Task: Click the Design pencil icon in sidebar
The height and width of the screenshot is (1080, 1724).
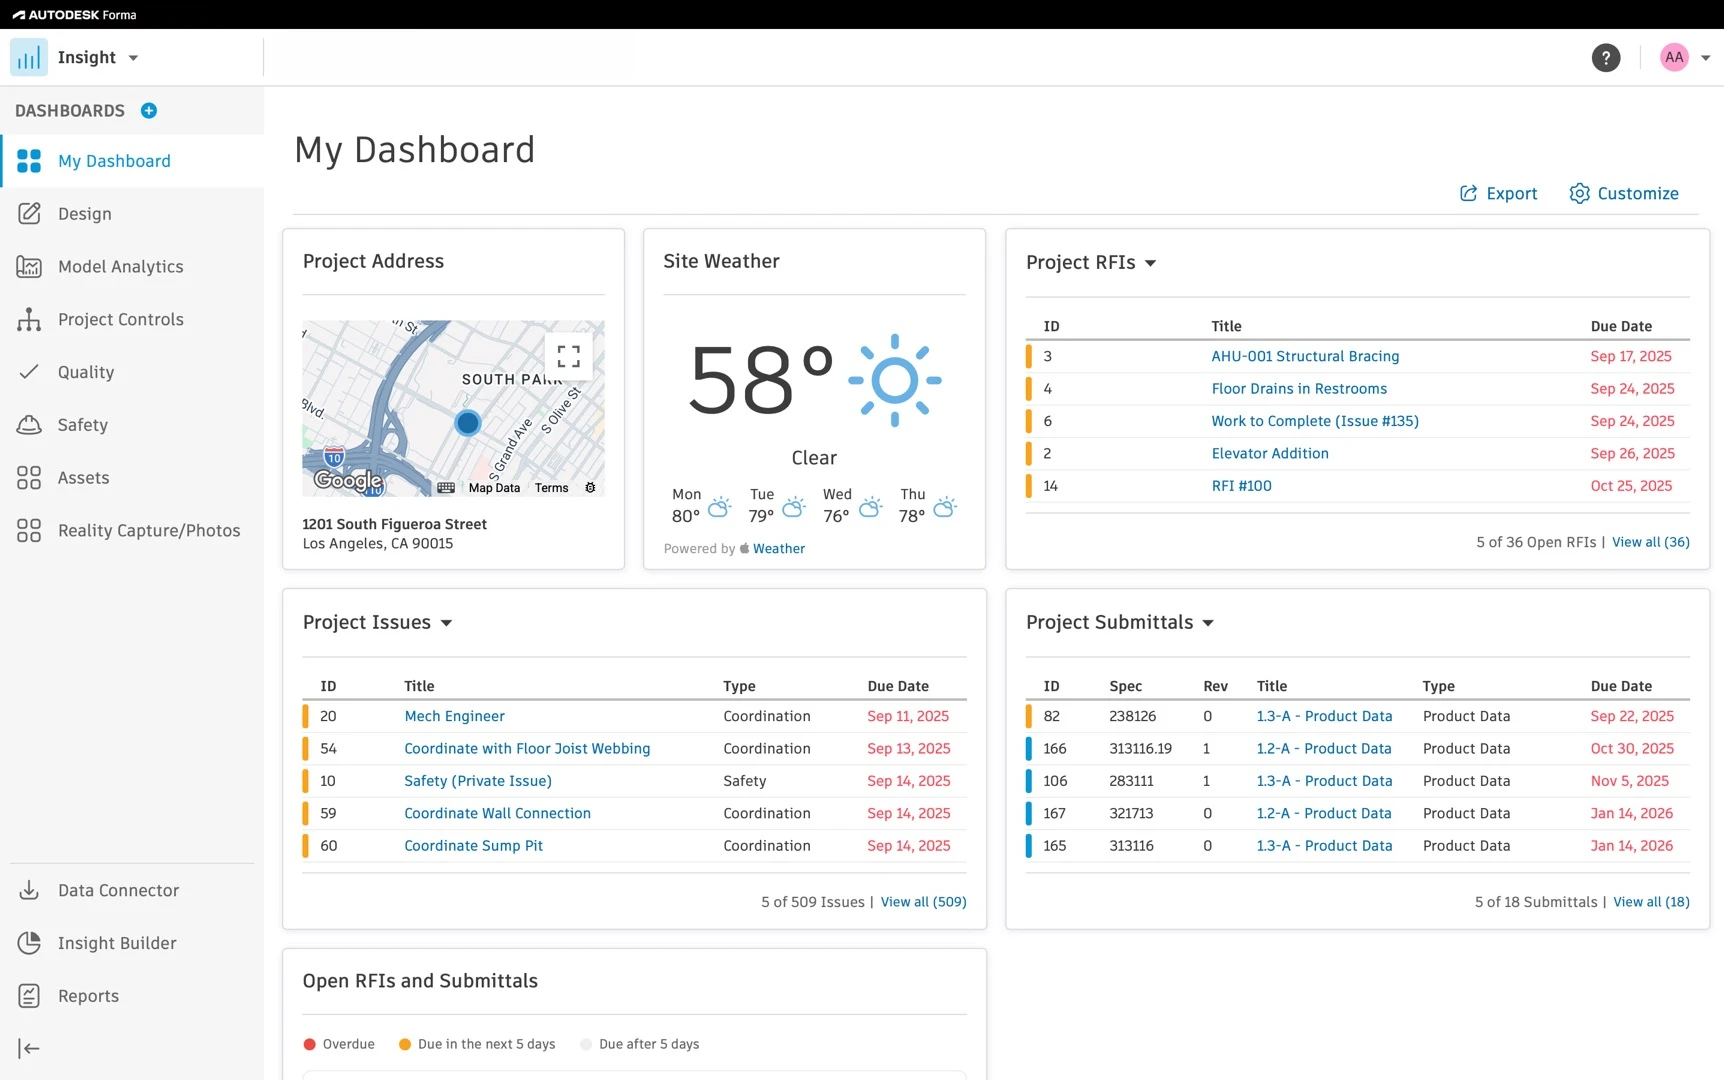Action: click(x=29, y=214)
